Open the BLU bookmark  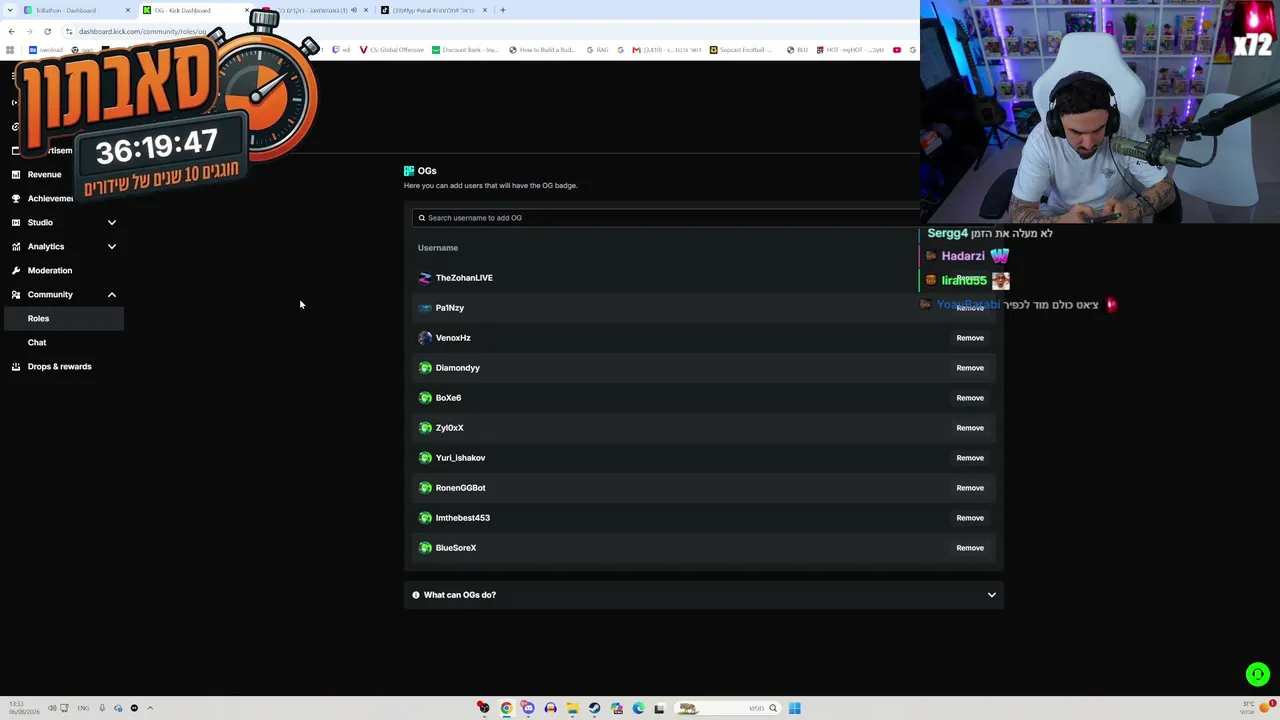click(797, 50)
